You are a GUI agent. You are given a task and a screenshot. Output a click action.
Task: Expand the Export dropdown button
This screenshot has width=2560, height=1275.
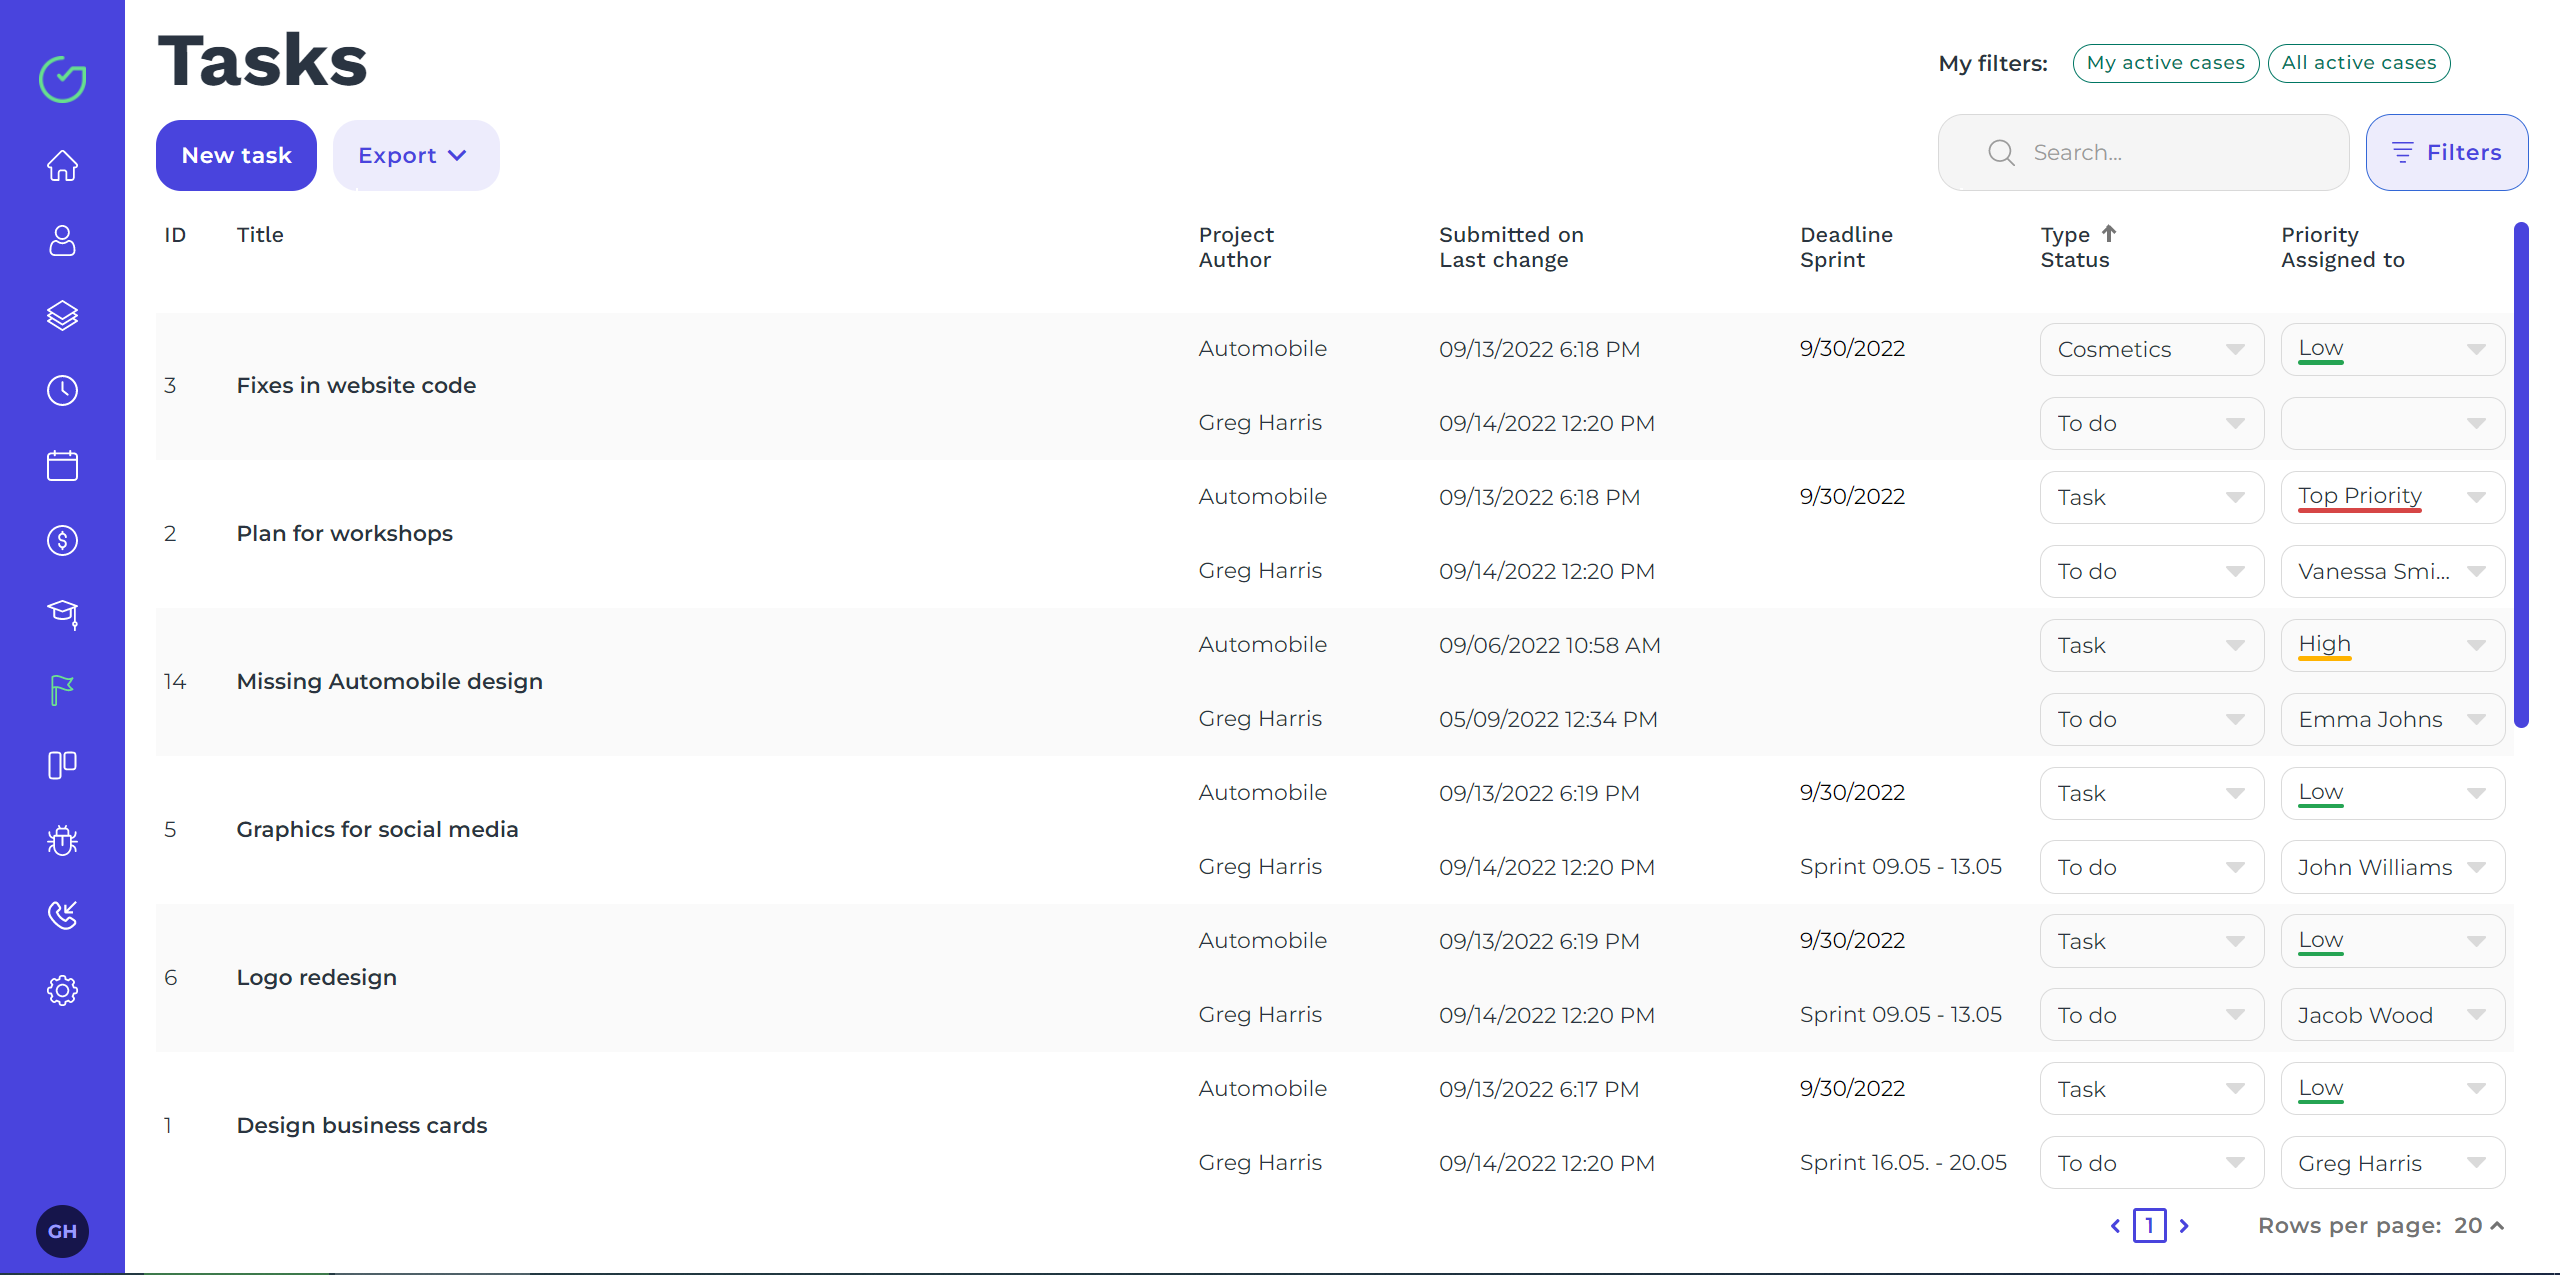point(415,155)
